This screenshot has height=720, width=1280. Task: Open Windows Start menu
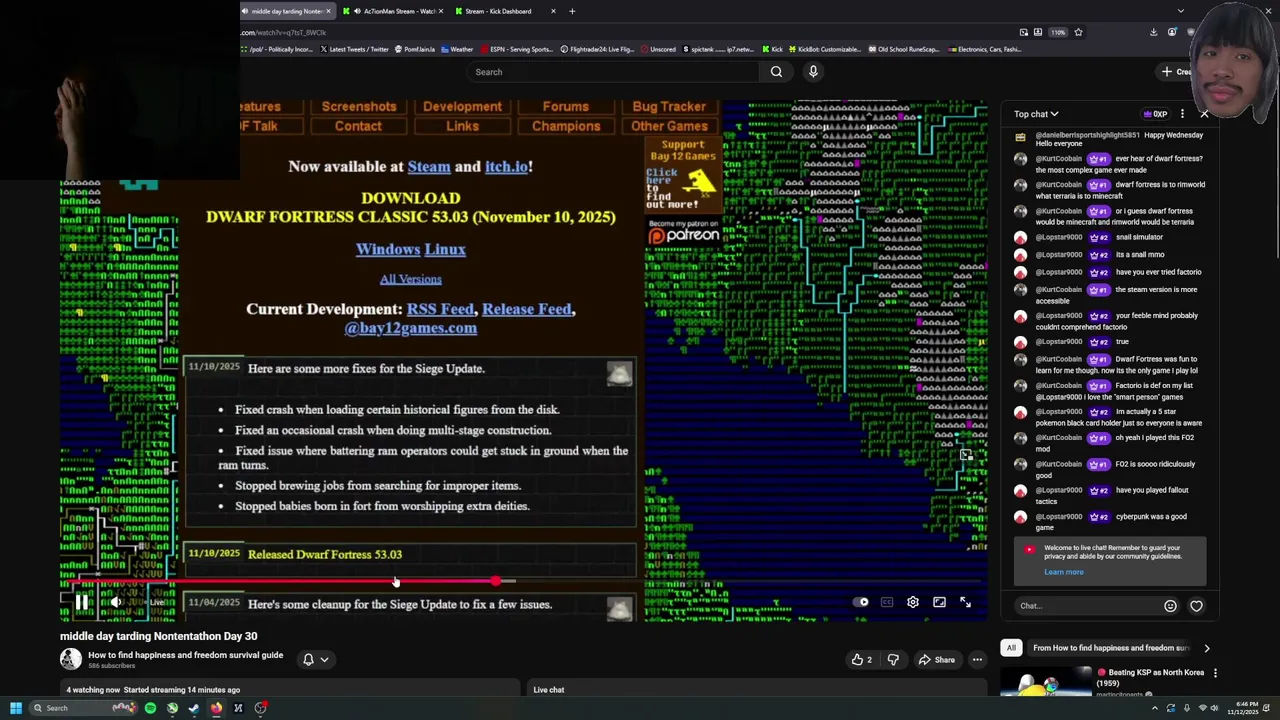16,708
